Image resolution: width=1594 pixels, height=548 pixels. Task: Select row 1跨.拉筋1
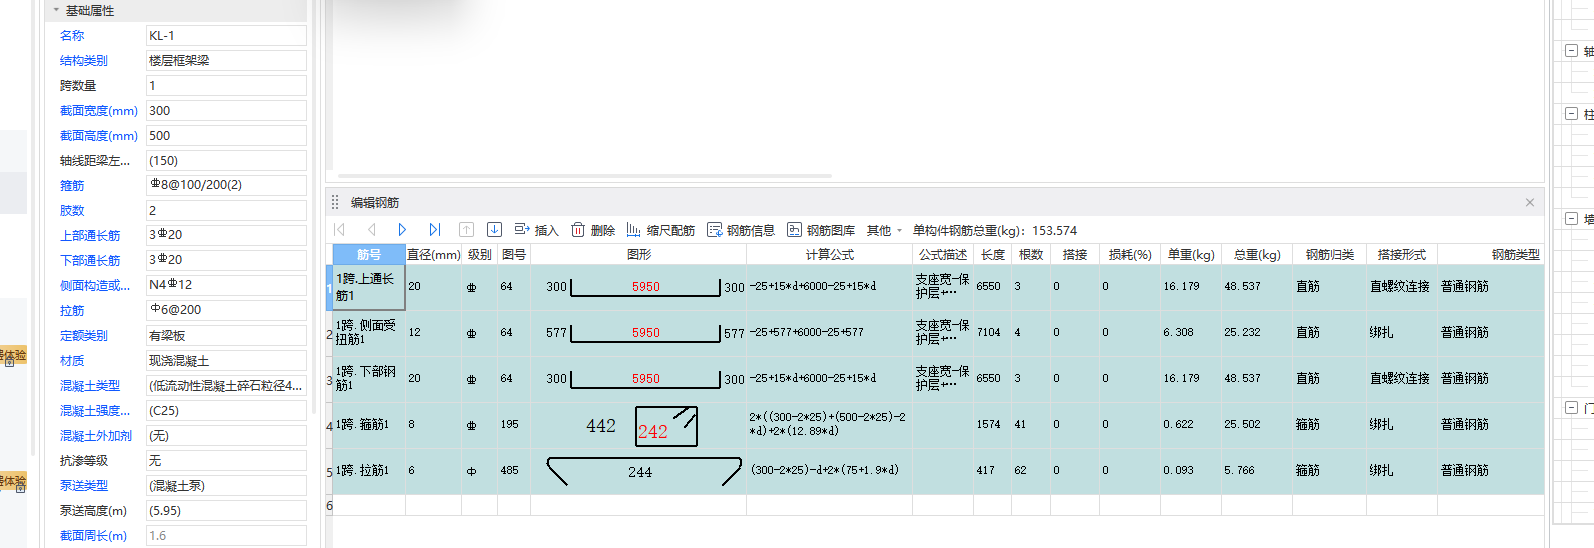[x=367, y=471]
